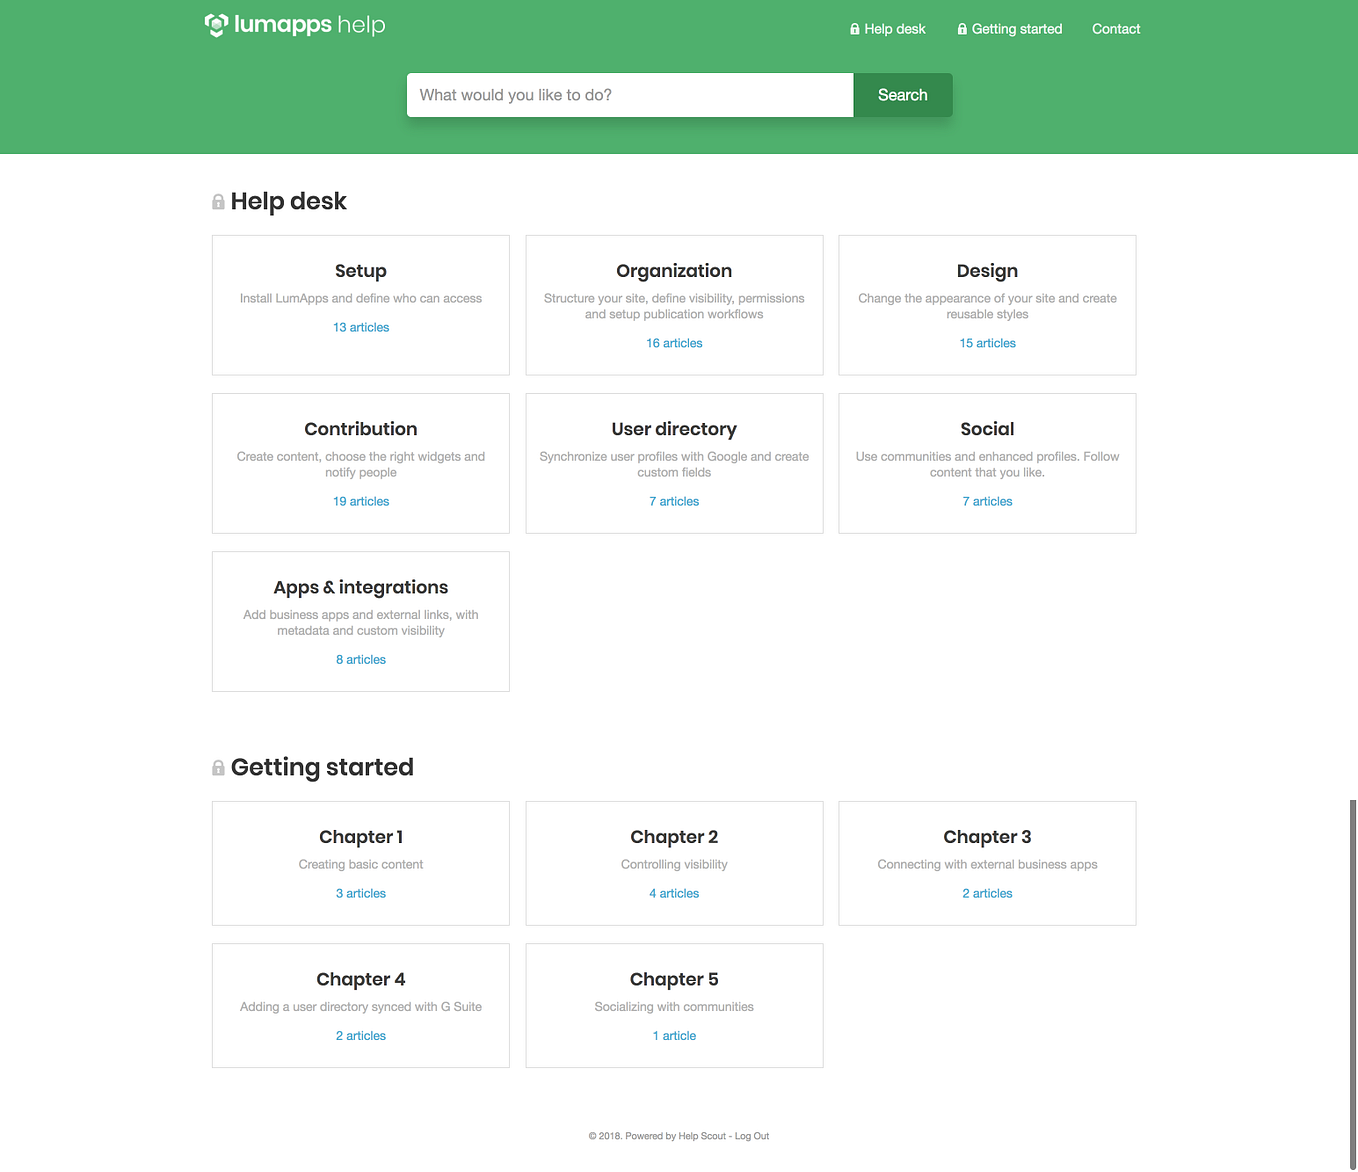Open the 13 articles in Setup
The height and width of the screenshot is (1172, 1358).
pos(360,327)
